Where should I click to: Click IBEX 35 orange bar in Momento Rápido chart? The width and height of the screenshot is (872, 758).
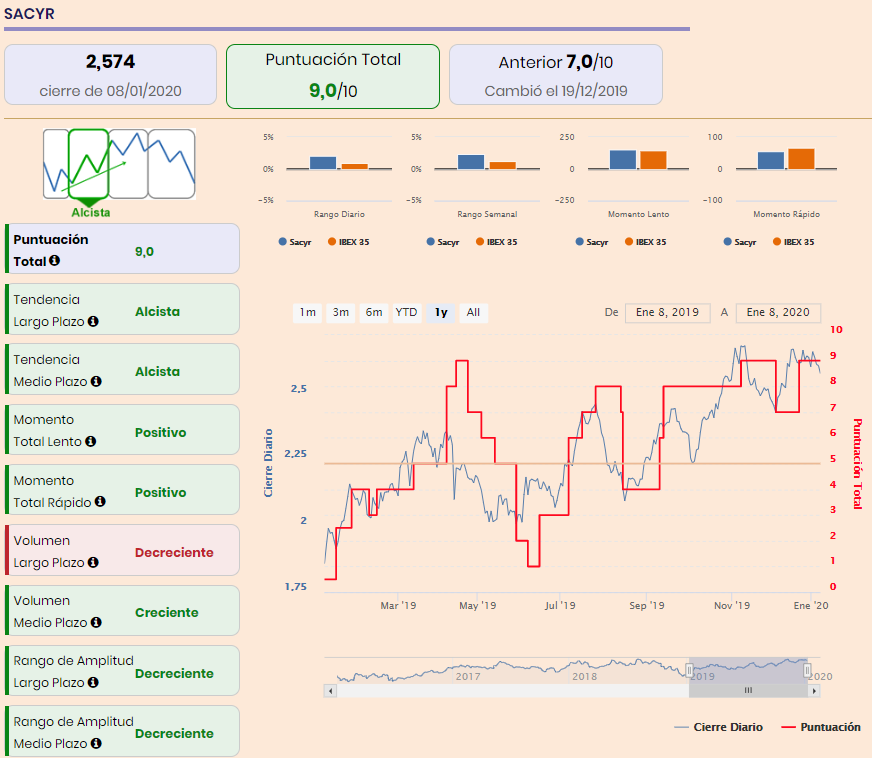pyautogui.click(x=801, y=158)
